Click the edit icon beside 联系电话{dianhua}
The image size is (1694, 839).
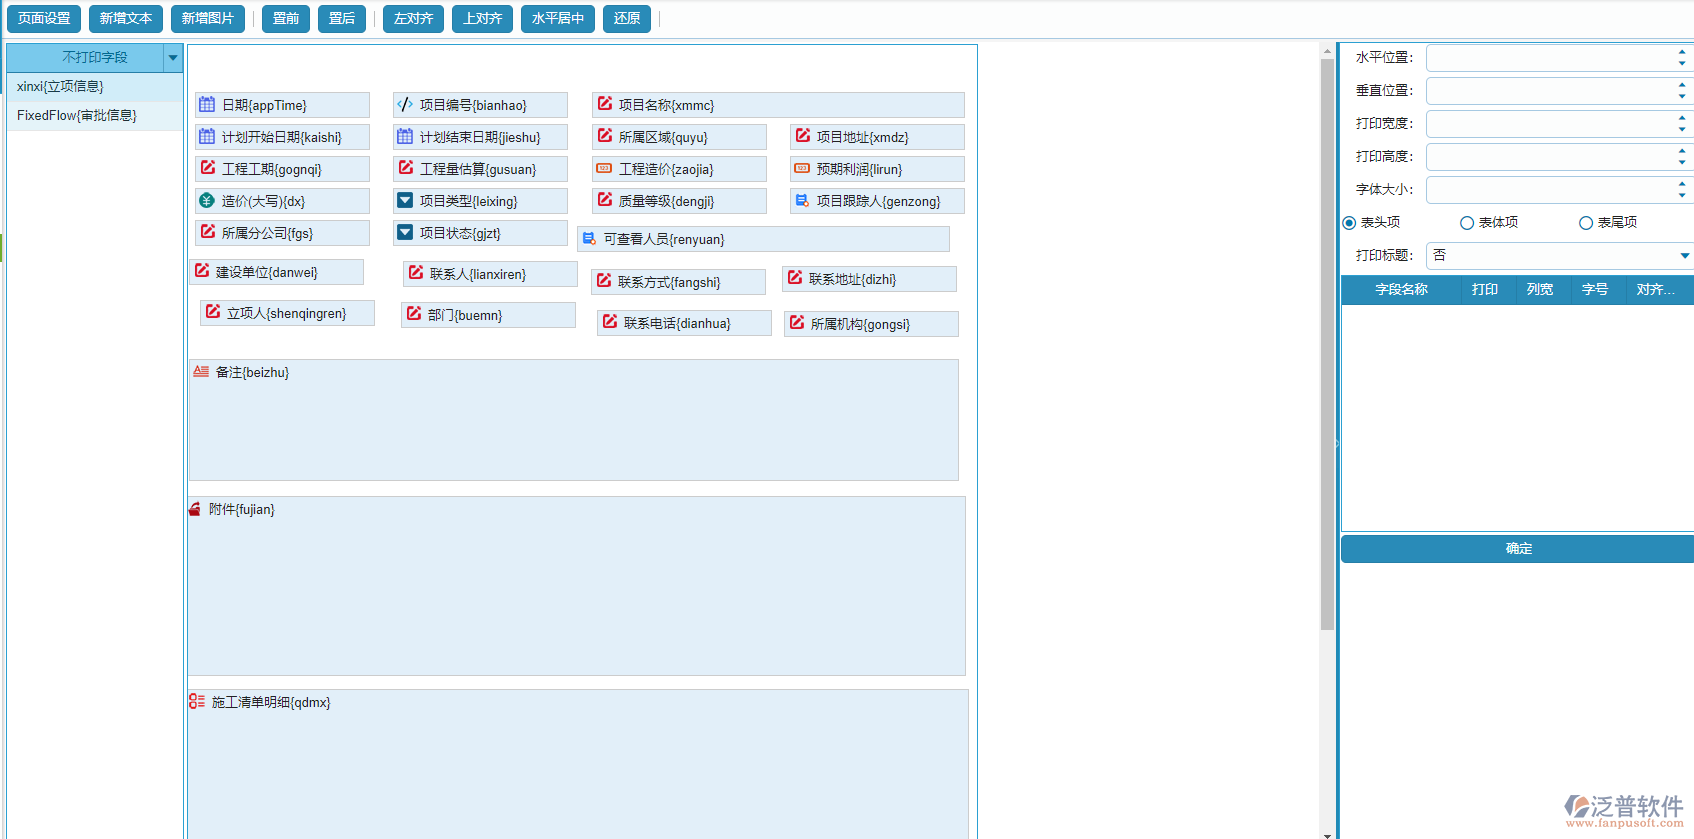tap(610, 321)
